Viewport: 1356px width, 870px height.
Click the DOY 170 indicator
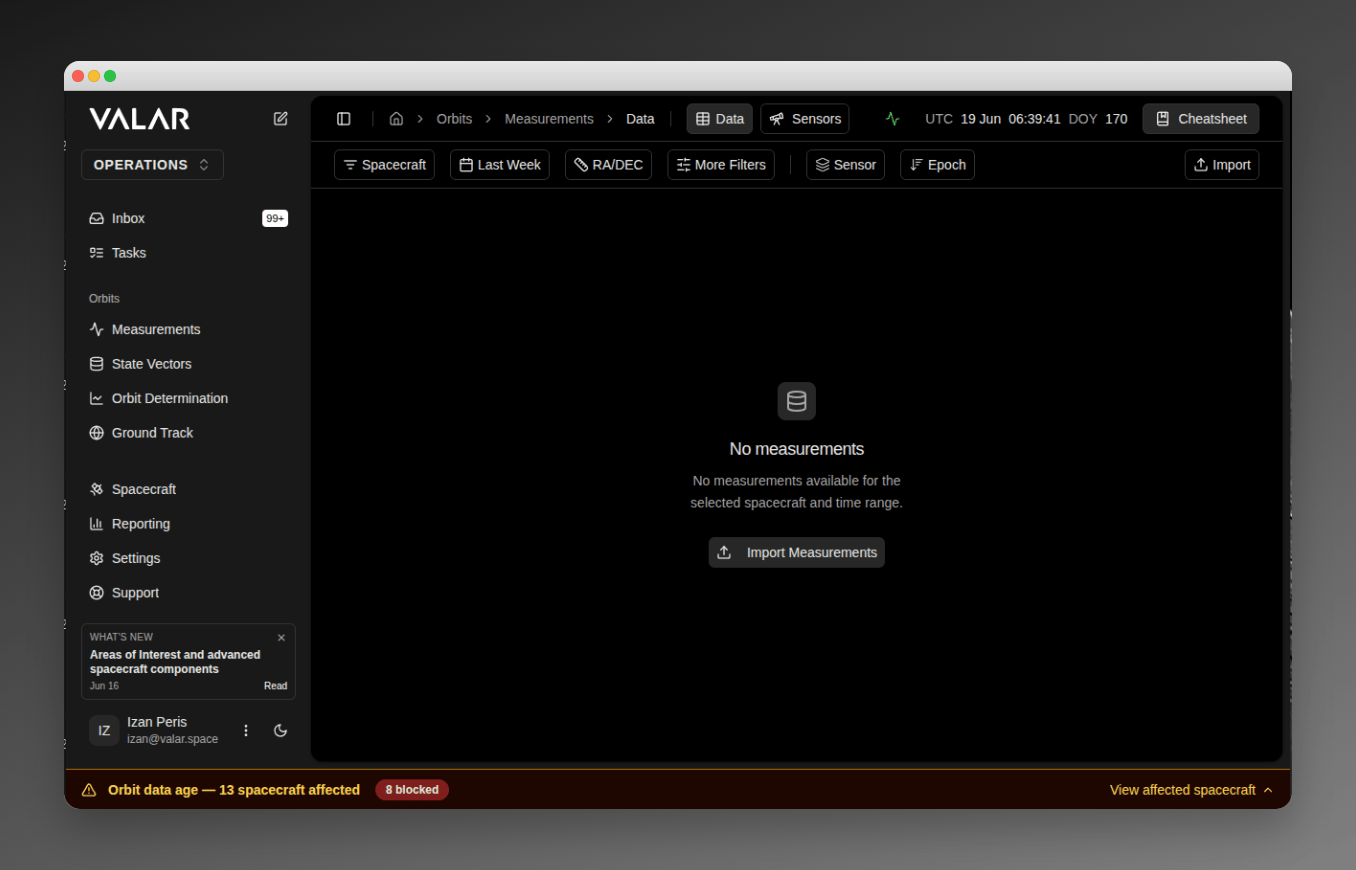tap(1098, 119)
